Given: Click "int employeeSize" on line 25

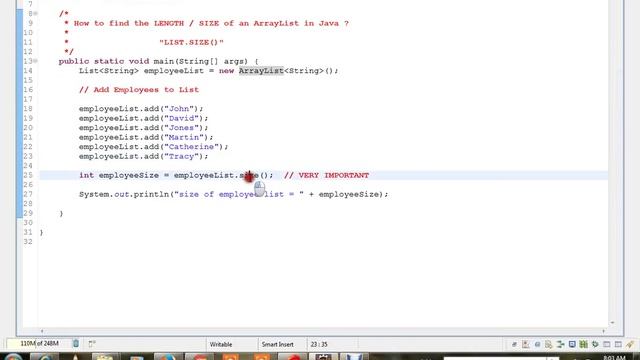Looking at the screenshot, I should [x=119, y=176].
